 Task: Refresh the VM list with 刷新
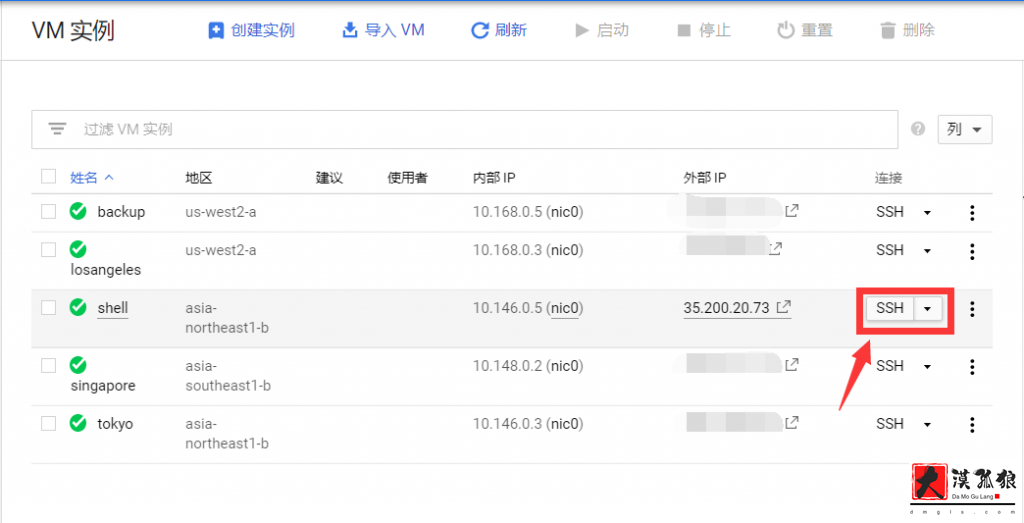pos(499,30)
